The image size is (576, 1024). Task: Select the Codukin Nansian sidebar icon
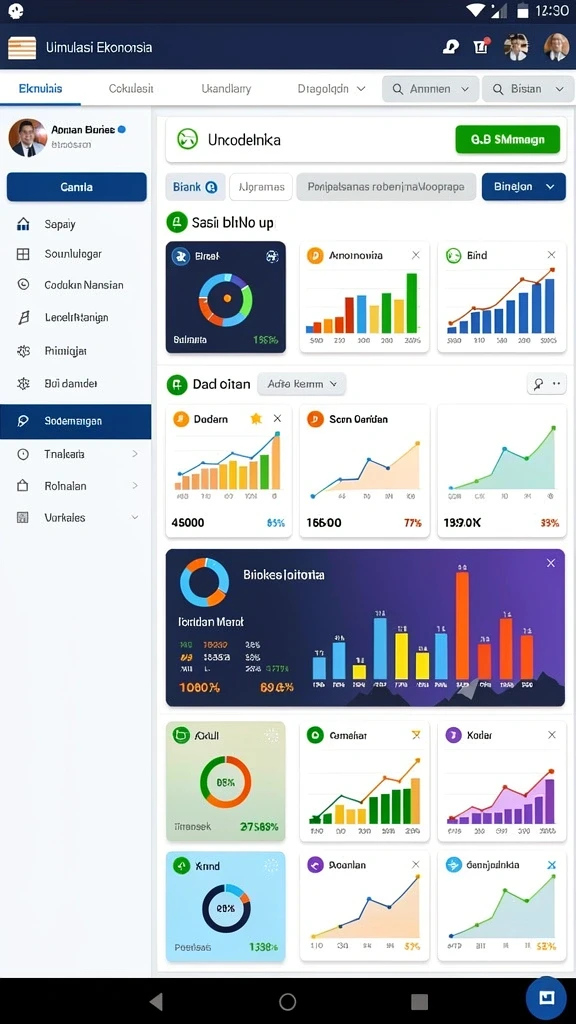[x=23, y=285]
